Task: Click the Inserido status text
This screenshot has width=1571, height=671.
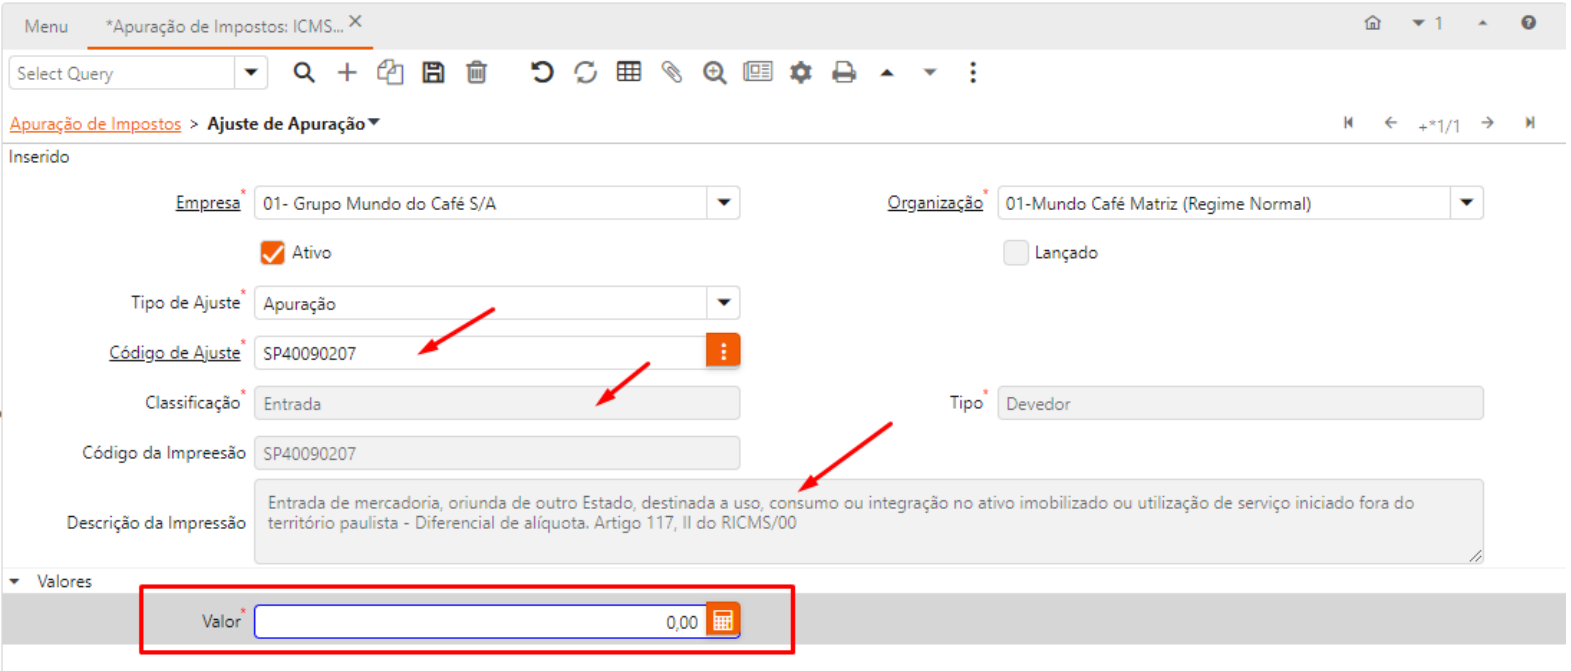Action: click(39, 157)
